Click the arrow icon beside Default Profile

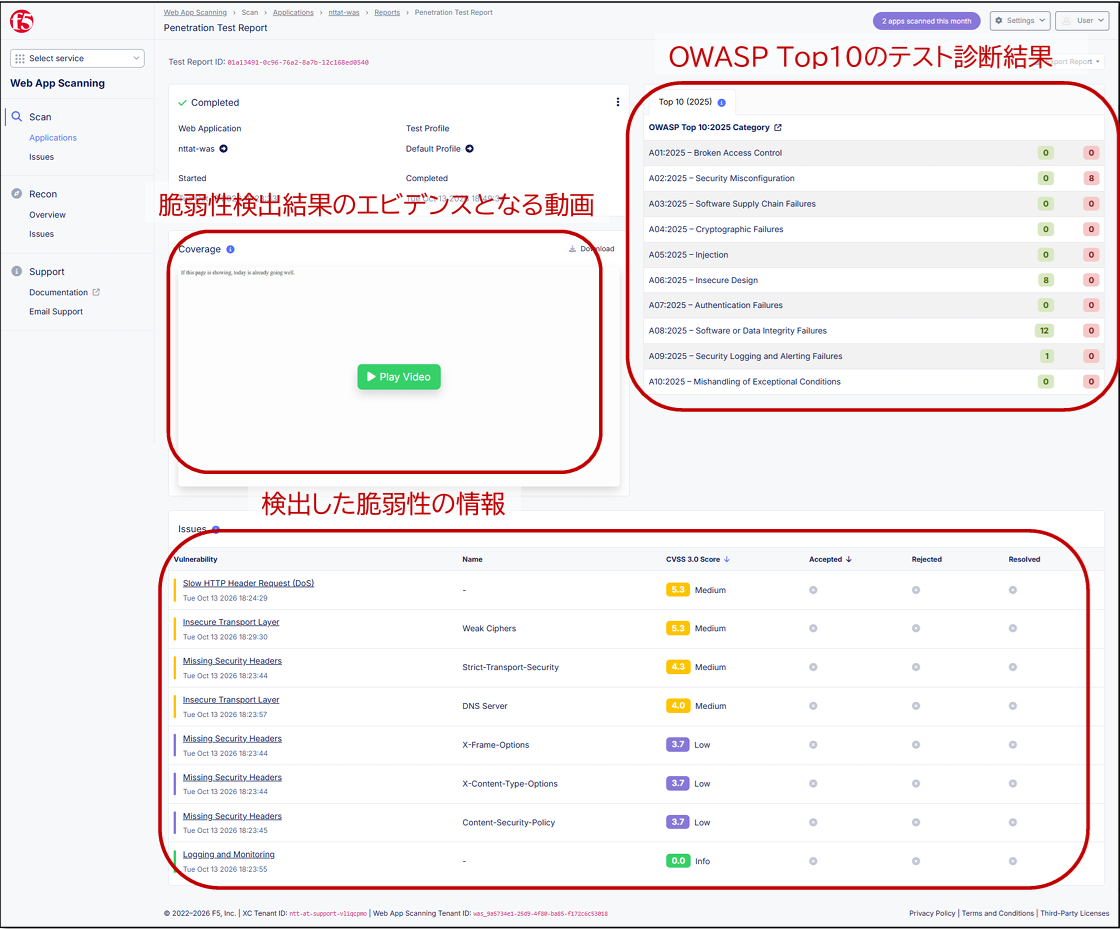(469, 149)
